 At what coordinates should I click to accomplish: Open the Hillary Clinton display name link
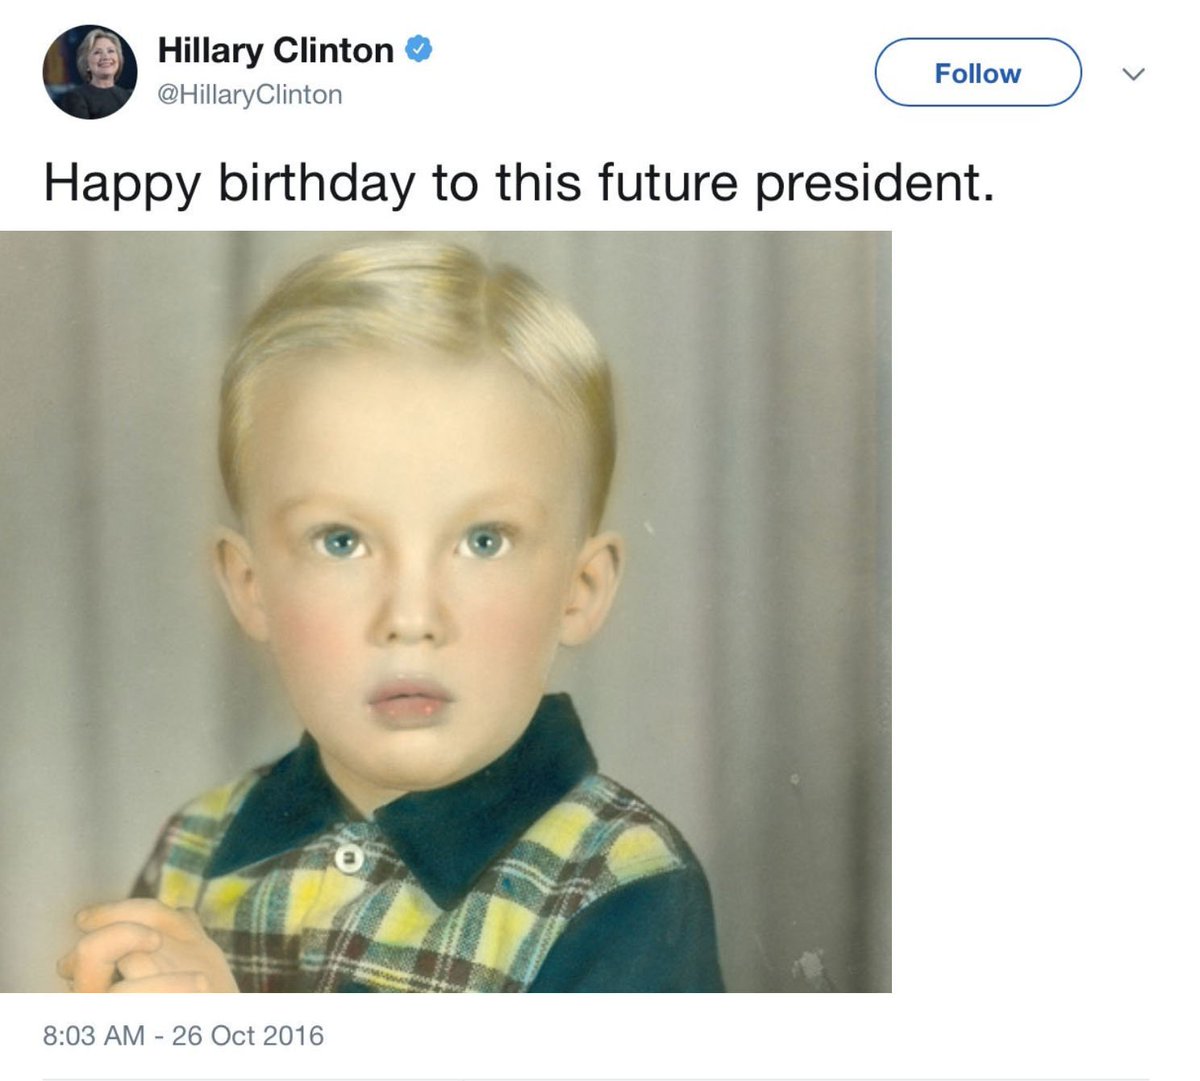pyautogui.click(x=275, y=50)
